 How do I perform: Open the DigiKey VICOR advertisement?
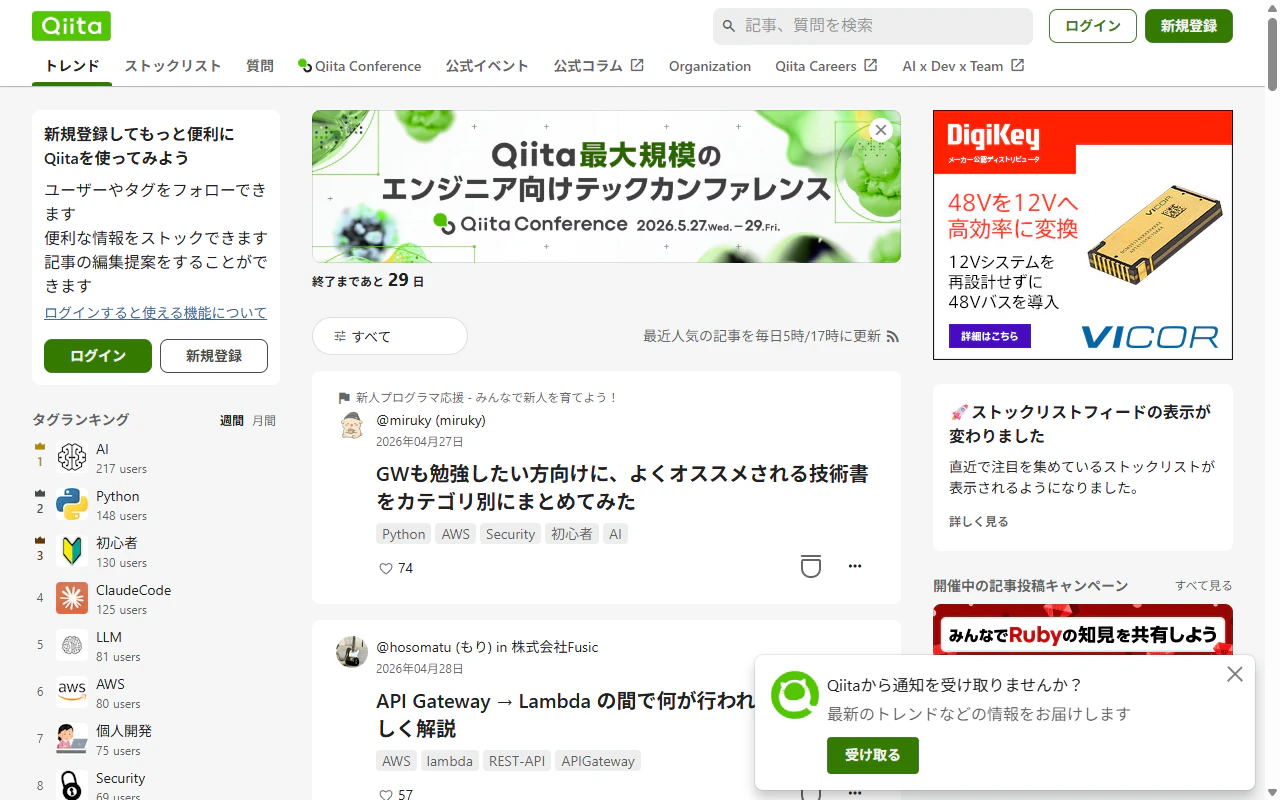click(1083, 235)
